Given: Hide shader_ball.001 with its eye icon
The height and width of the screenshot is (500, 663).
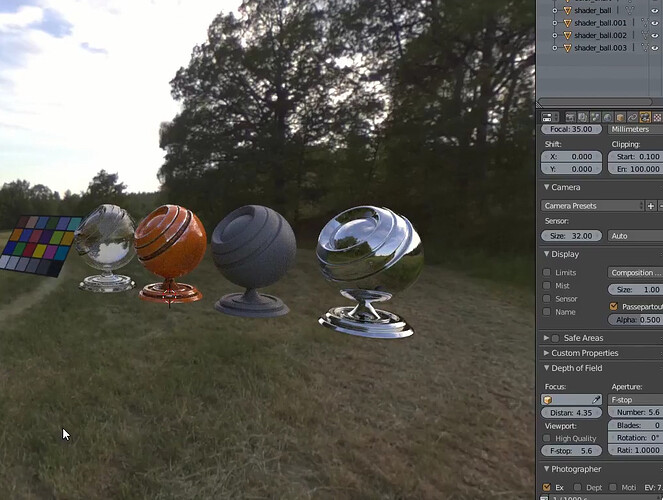Looking at the screenshot, I should pyautogui.click(x=655, y=23).
